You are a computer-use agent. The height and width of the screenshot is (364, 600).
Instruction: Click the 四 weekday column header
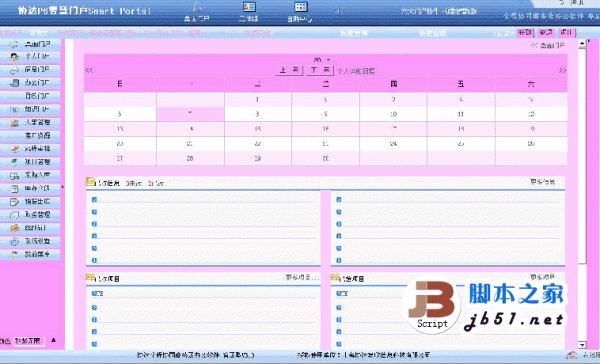pyautogui.click(x=393, y=84)
